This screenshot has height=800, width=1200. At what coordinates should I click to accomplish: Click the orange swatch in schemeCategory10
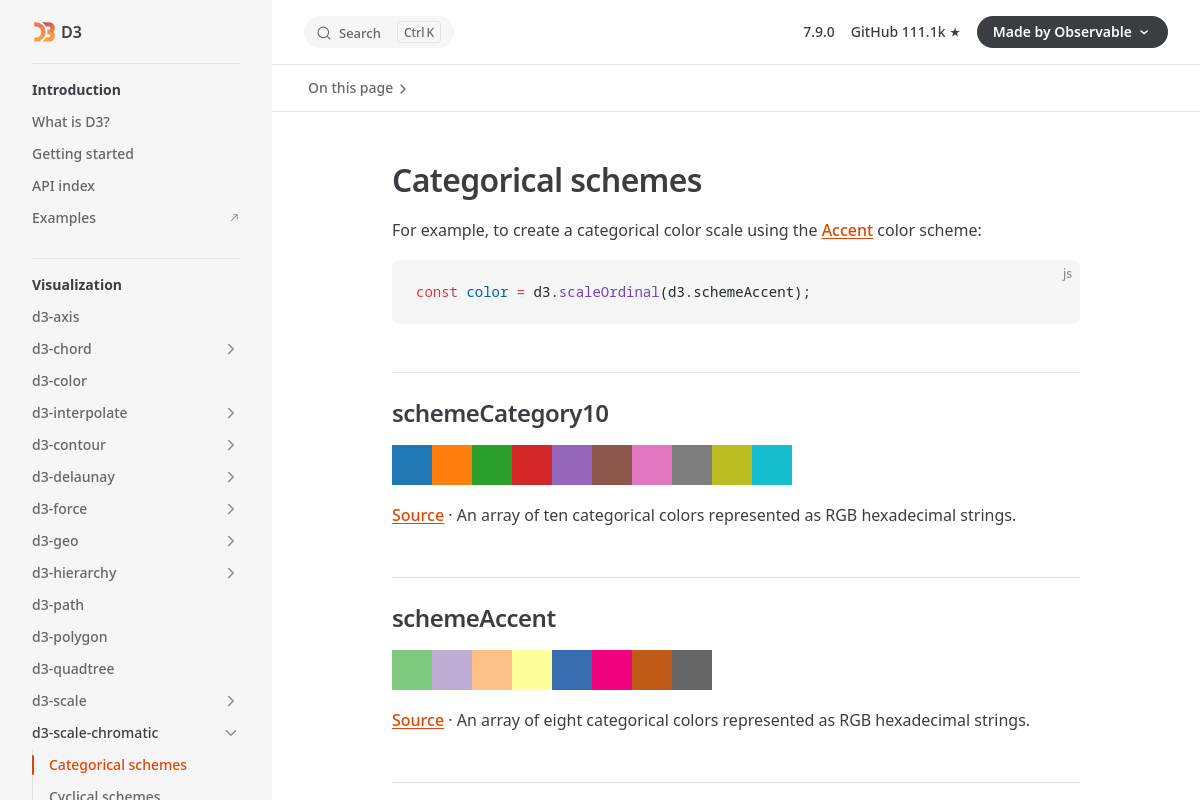[452, 465]
